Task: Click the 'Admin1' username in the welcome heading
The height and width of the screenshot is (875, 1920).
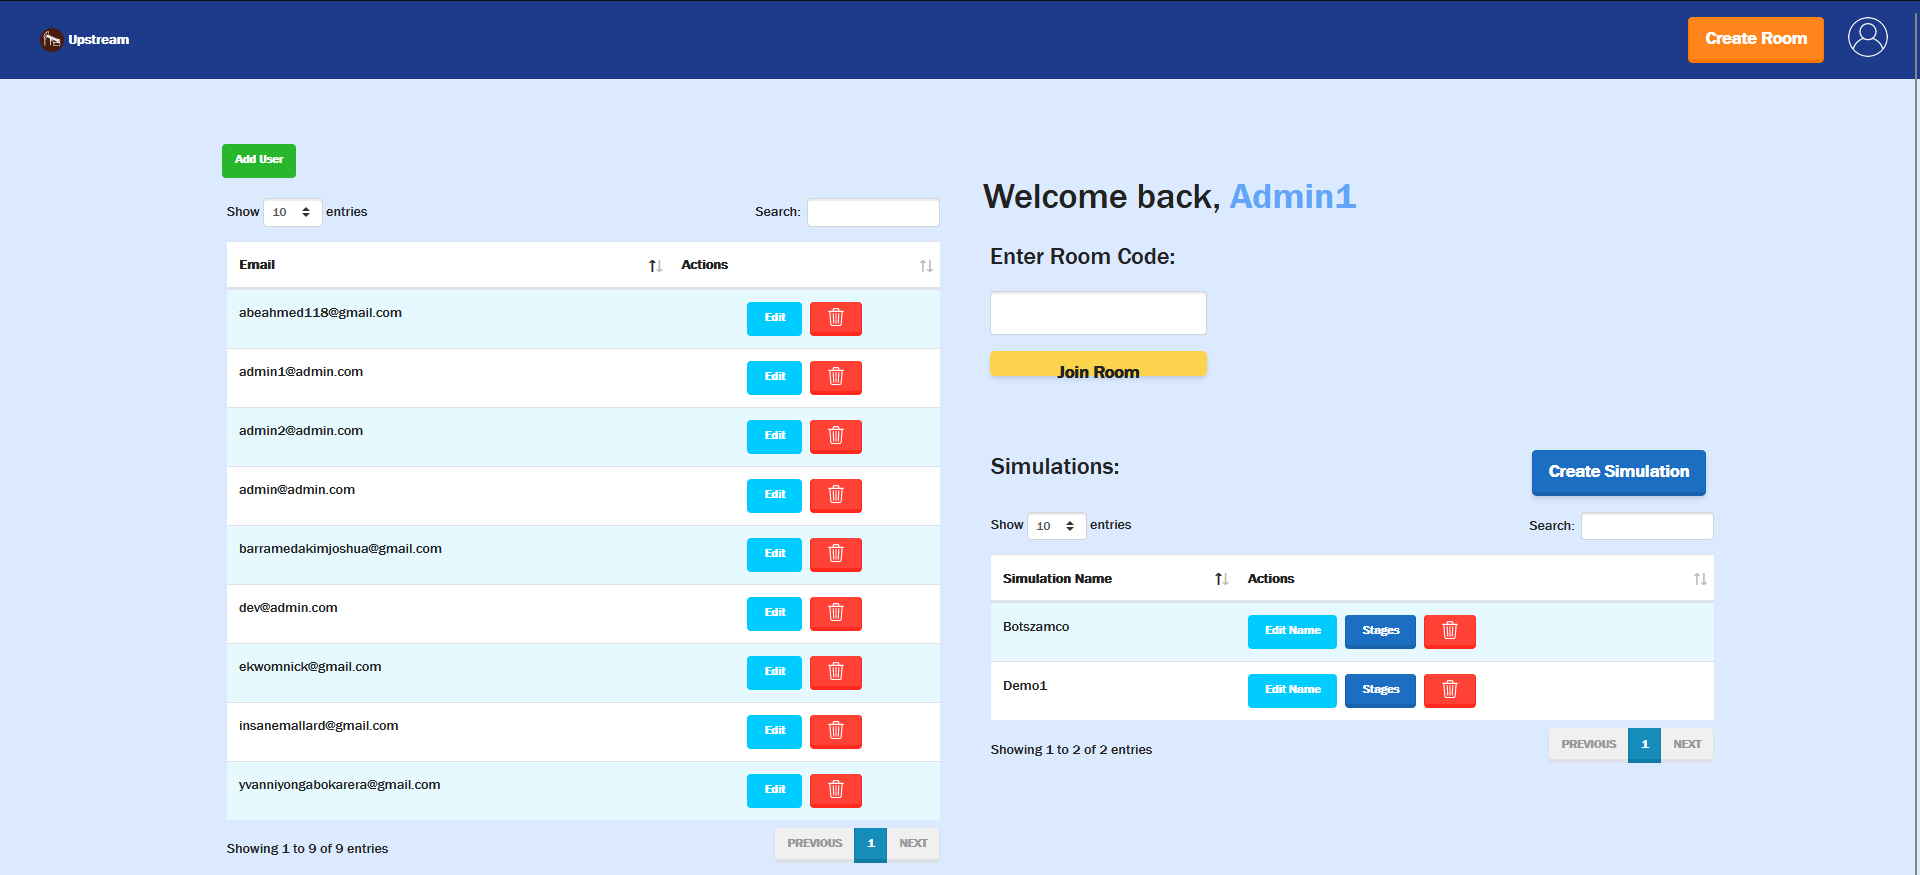Action: [x=1292, y=196]
